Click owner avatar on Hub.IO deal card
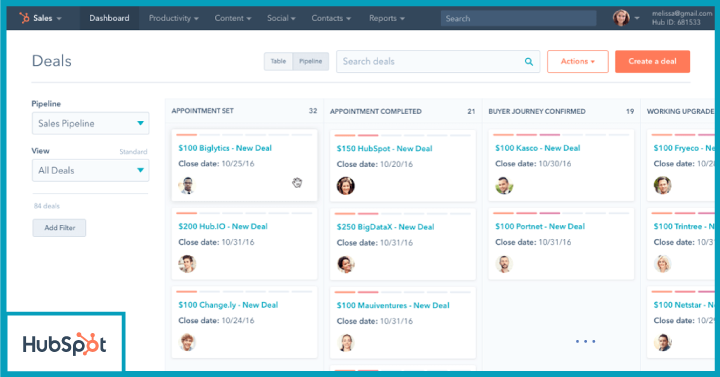Image resolution: width=720 pixels, height=377 pixels. point(187,264)
